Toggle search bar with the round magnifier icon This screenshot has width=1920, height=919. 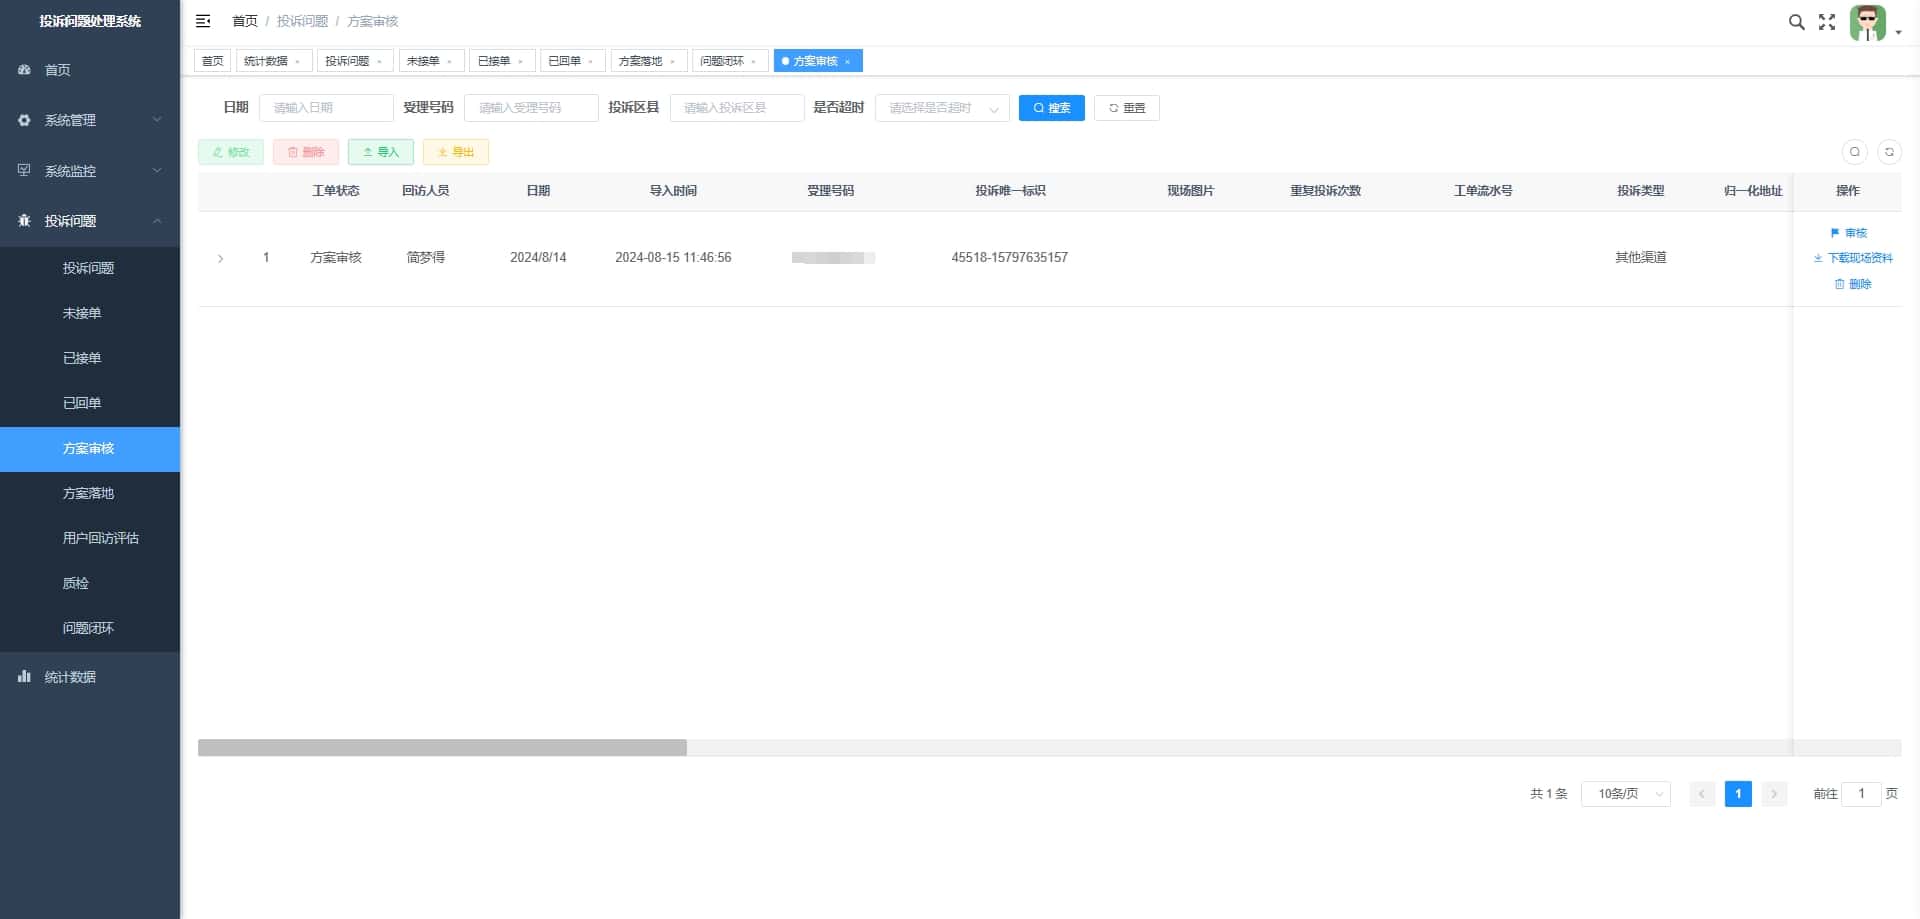click(x=1855, y=152)
